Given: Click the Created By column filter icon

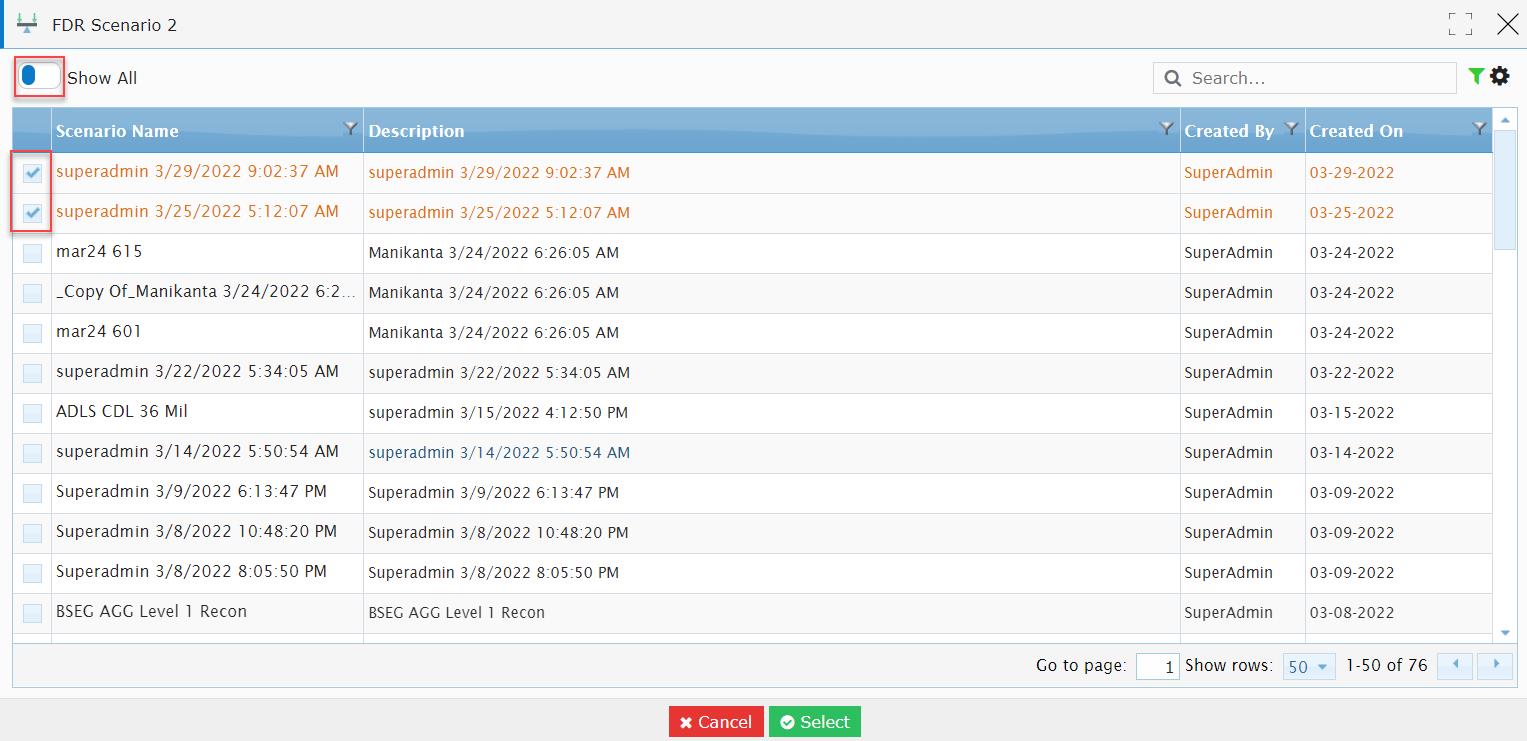Looking at the screenshot, I should pyautogui.click(x=1291, y=128).
